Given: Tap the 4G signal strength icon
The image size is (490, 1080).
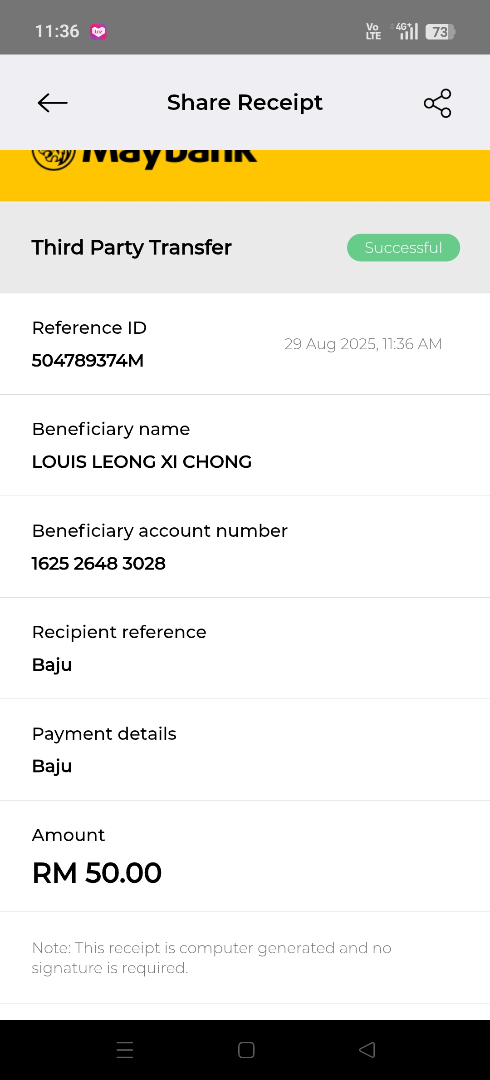Looking at the screenshot, I should point(405,31).
